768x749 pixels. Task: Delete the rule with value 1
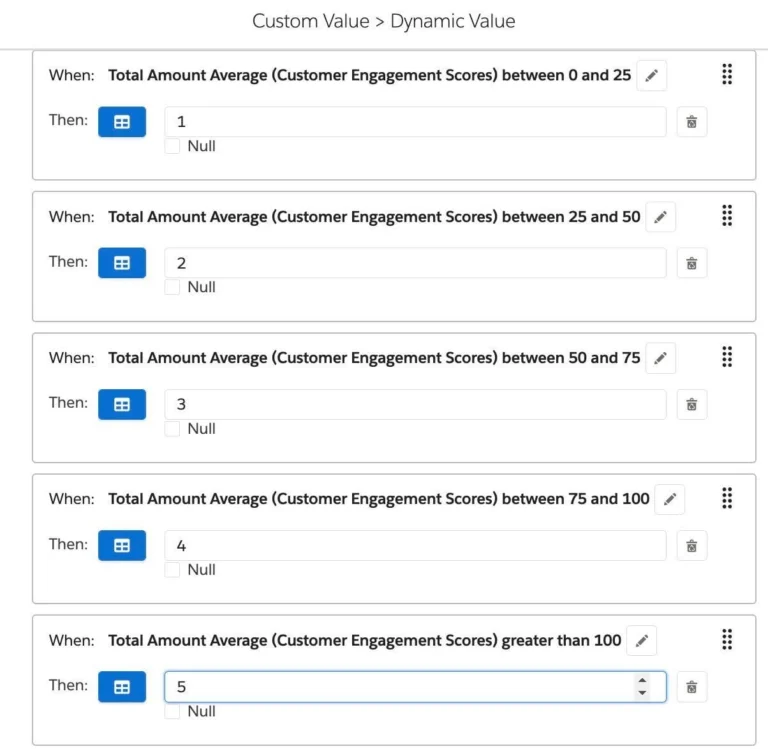coord(691,122)
